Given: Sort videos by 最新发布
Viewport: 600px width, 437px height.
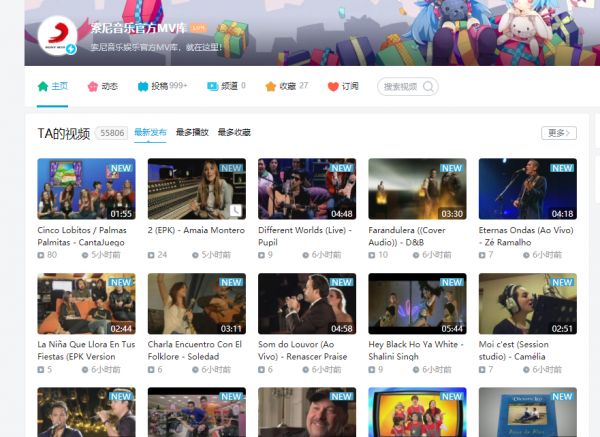Looking at the screenshot, I should [150, 132].
